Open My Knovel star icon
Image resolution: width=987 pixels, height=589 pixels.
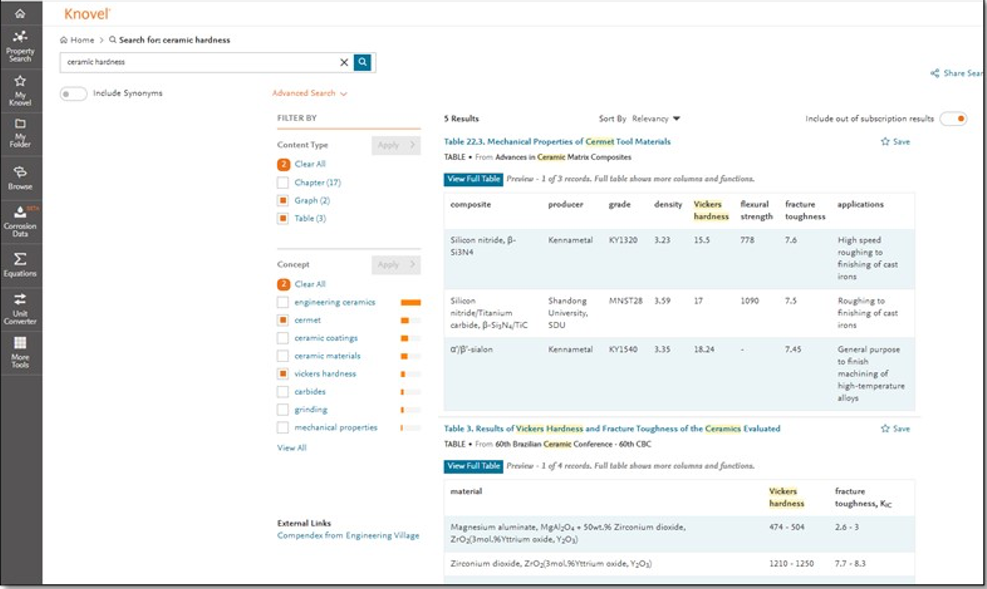pos(20,88)
